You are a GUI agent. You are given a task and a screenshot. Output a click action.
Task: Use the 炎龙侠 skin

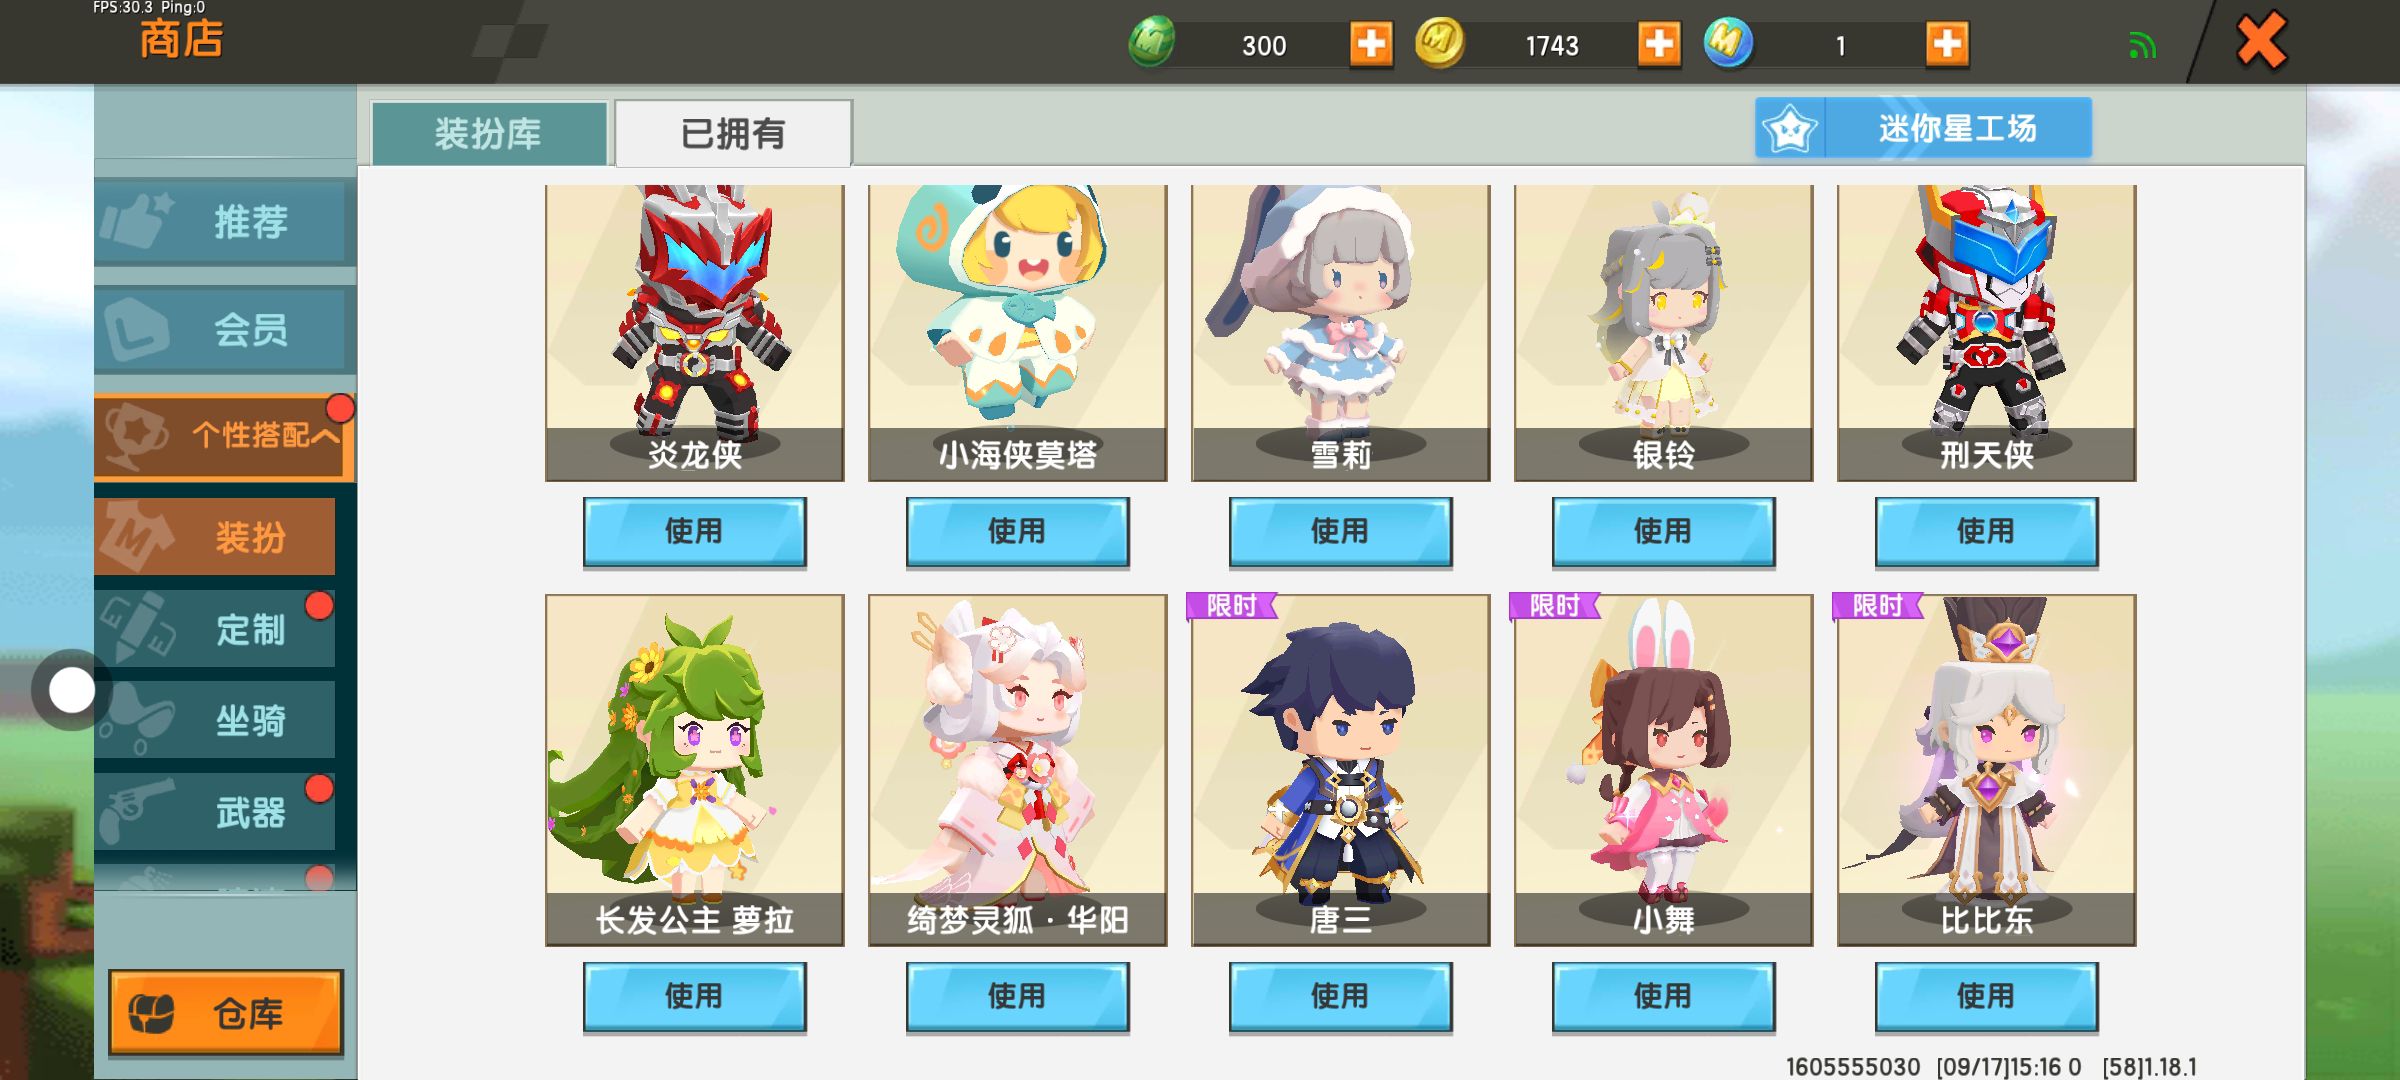pos(694,531)
